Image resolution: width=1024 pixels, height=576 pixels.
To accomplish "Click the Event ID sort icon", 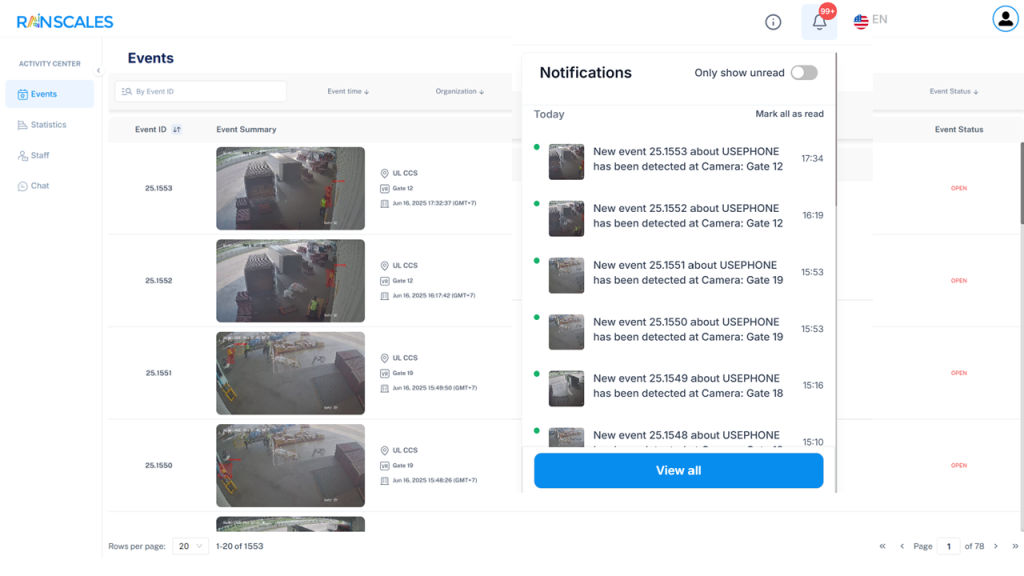I will point(177,129).
